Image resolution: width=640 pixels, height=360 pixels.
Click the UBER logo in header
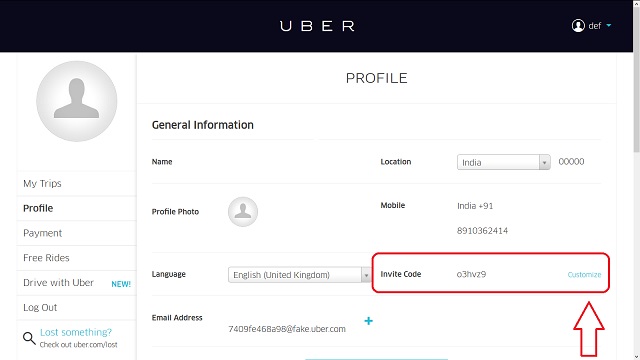click(317, 26)
